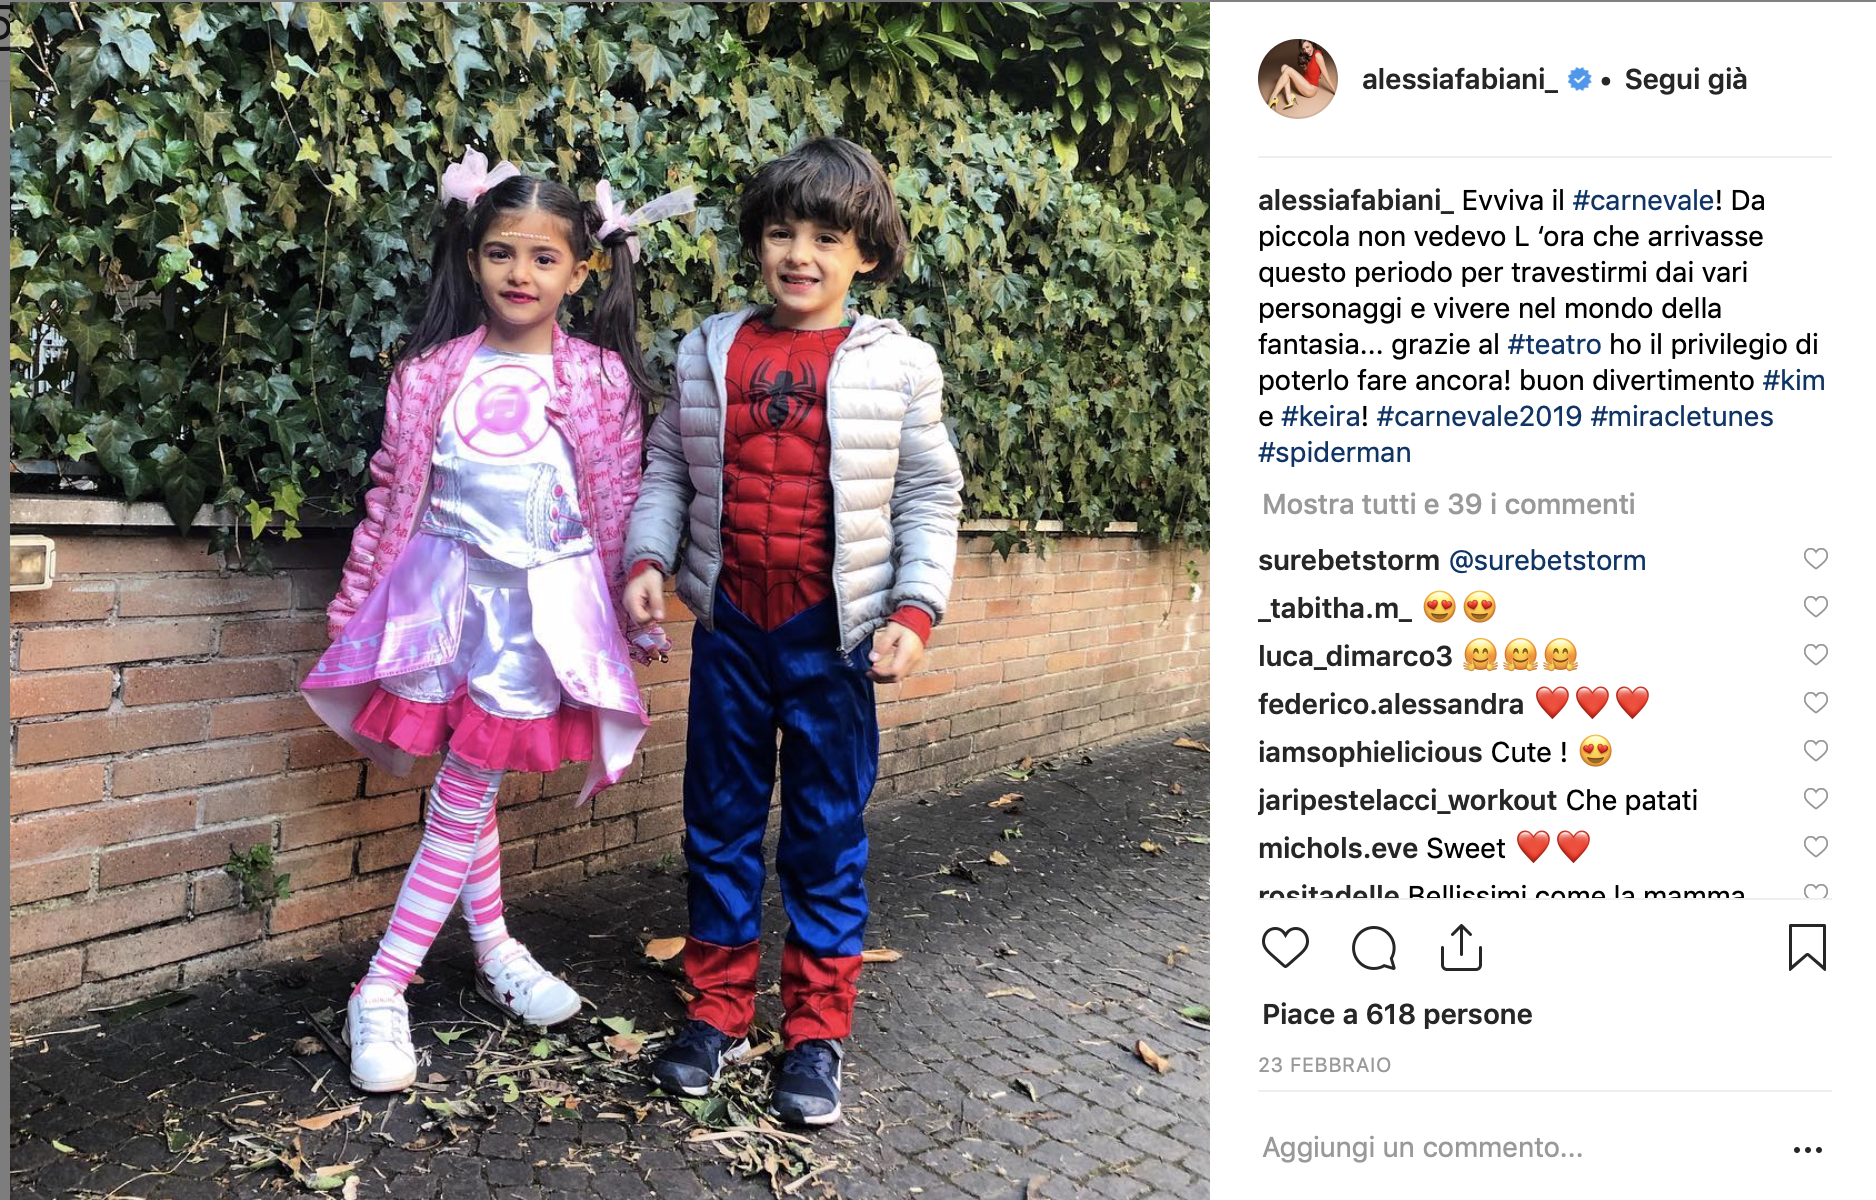Open the three-dot more options menu
Screen dimensions: 1876x1200
click(1807, 1150)
